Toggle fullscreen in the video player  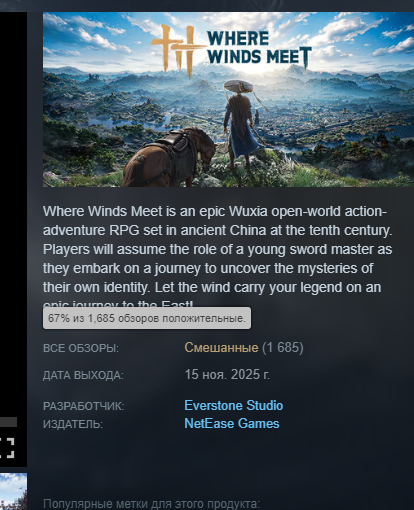[7, 448]
